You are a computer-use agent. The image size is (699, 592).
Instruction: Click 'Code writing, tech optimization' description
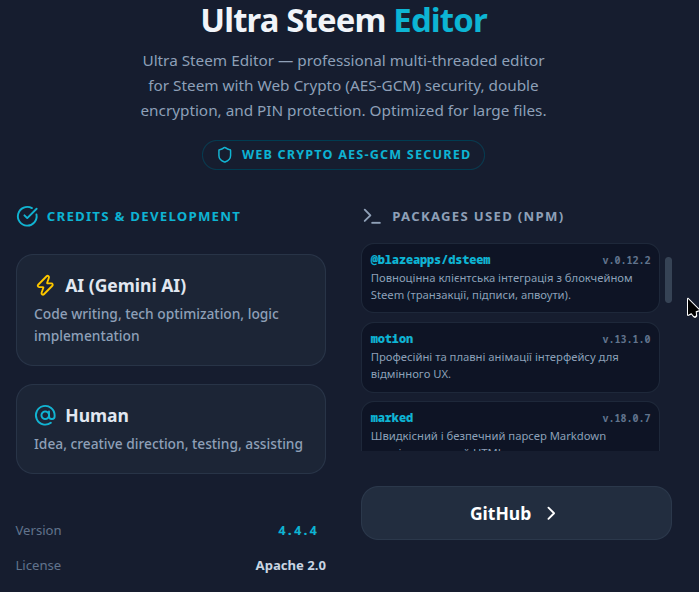coord(156,325)
